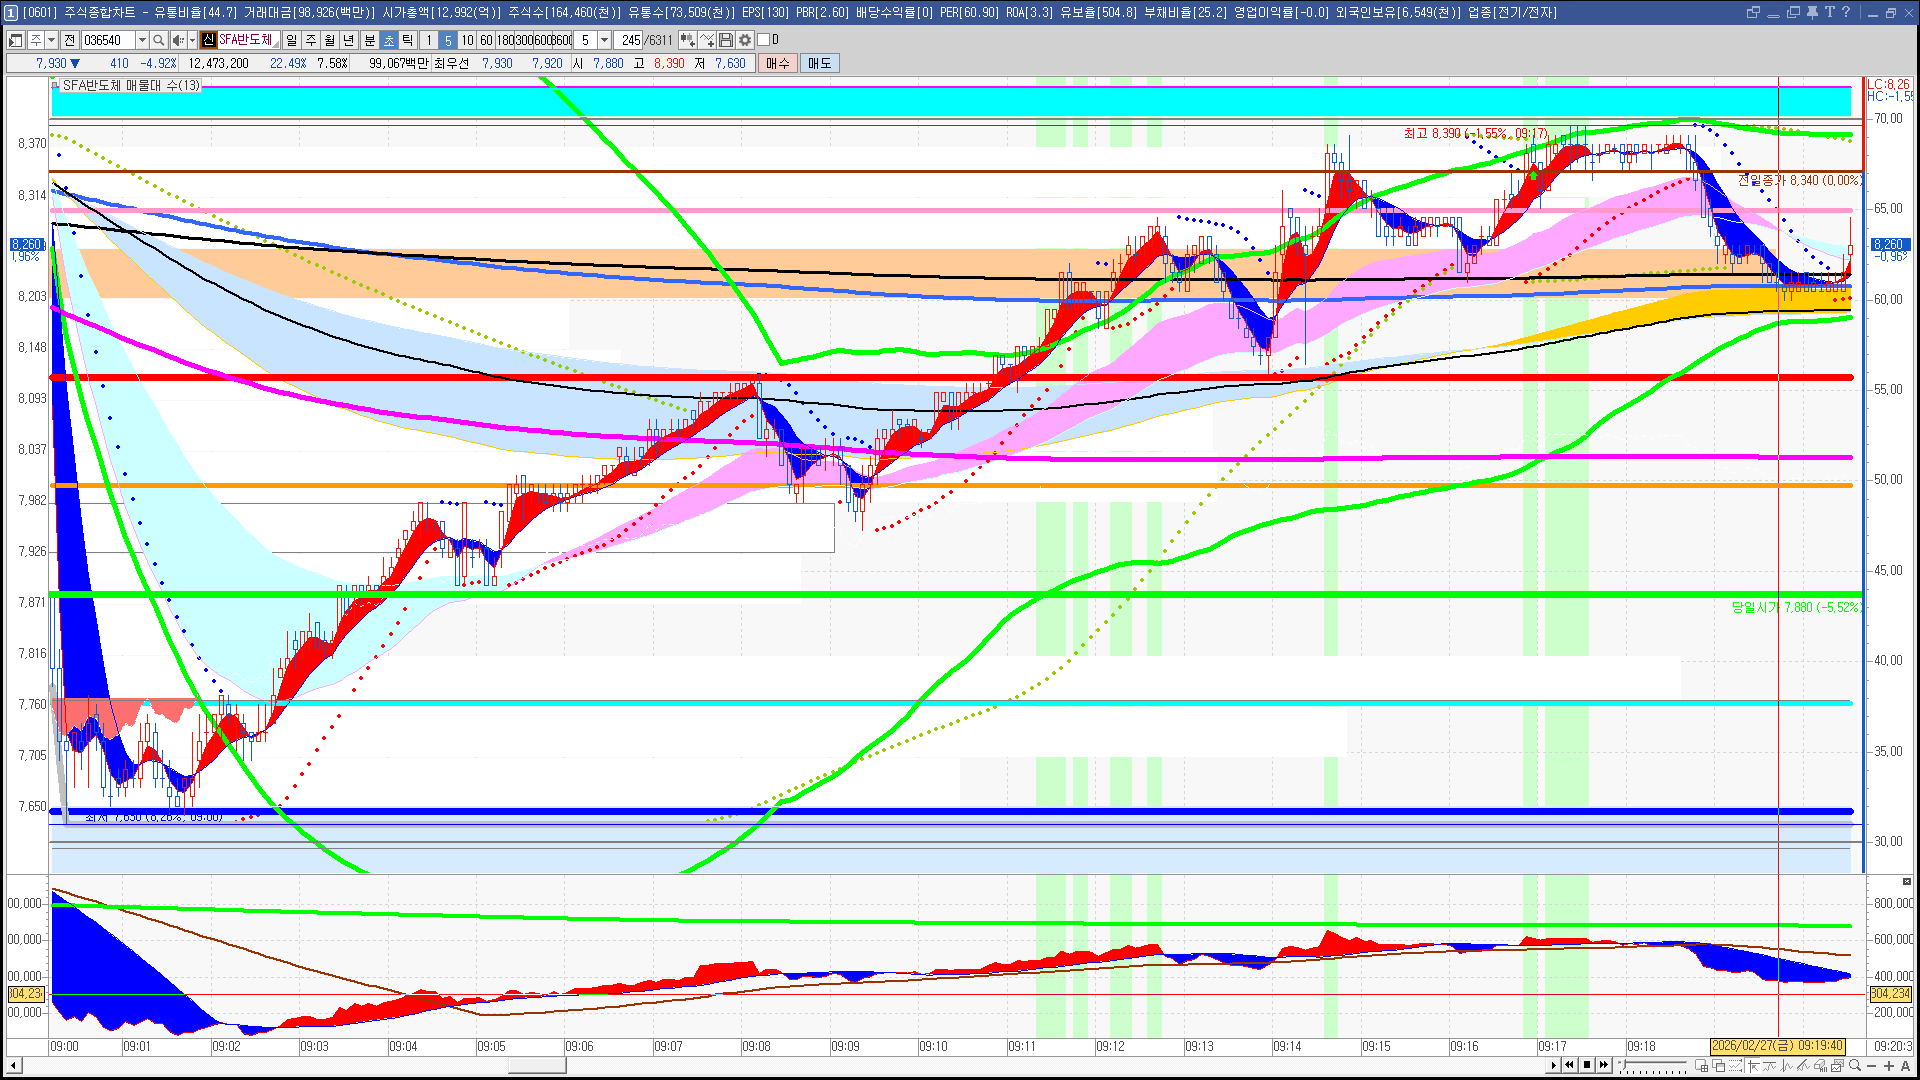Screen dimensions: 1920x1080
Task: Expand the stock code 036540 dropdown
Action: coord(142,40)
